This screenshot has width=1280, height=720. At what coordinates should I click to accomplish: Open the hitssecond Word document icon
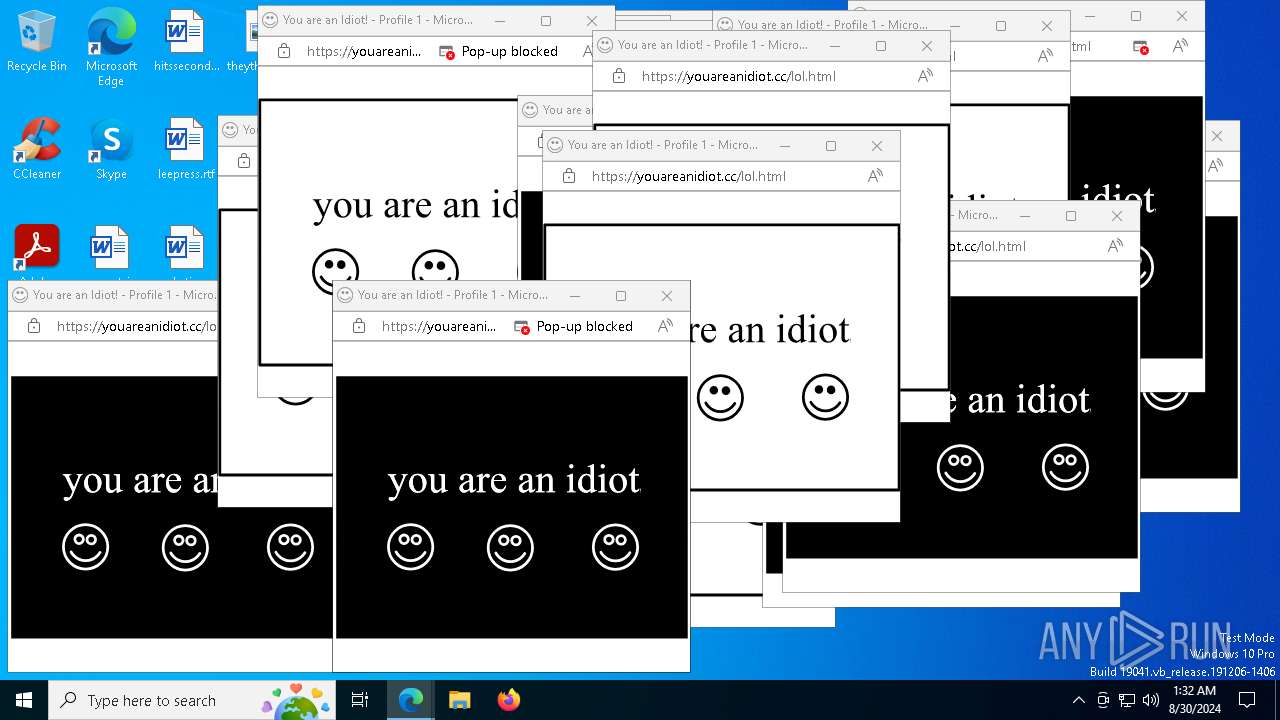tap(185, 40)
